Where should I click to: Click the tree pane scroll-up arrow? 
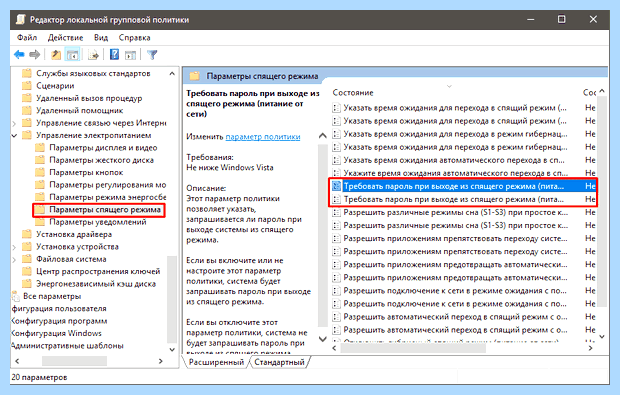tap(172, 74)
